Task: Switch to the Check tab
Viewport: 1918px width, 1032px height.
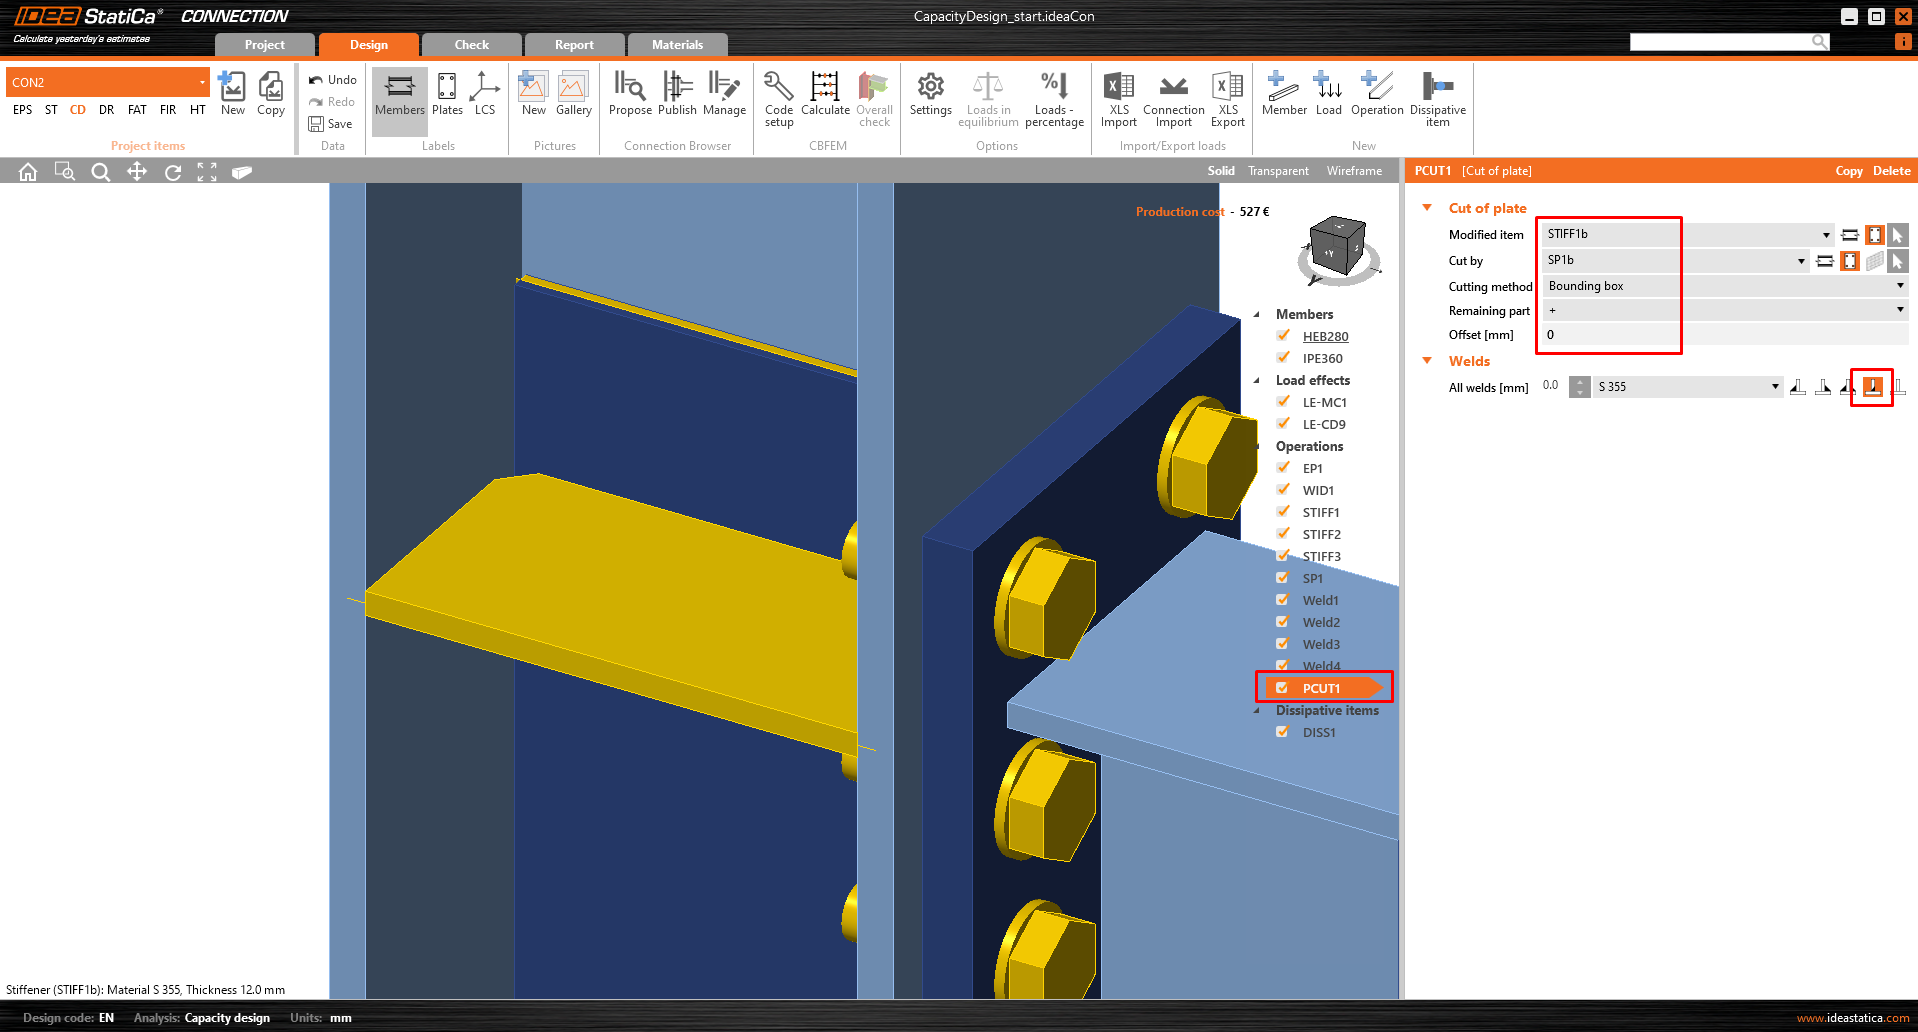Action: pyautogui.click(x=471, y=45)
